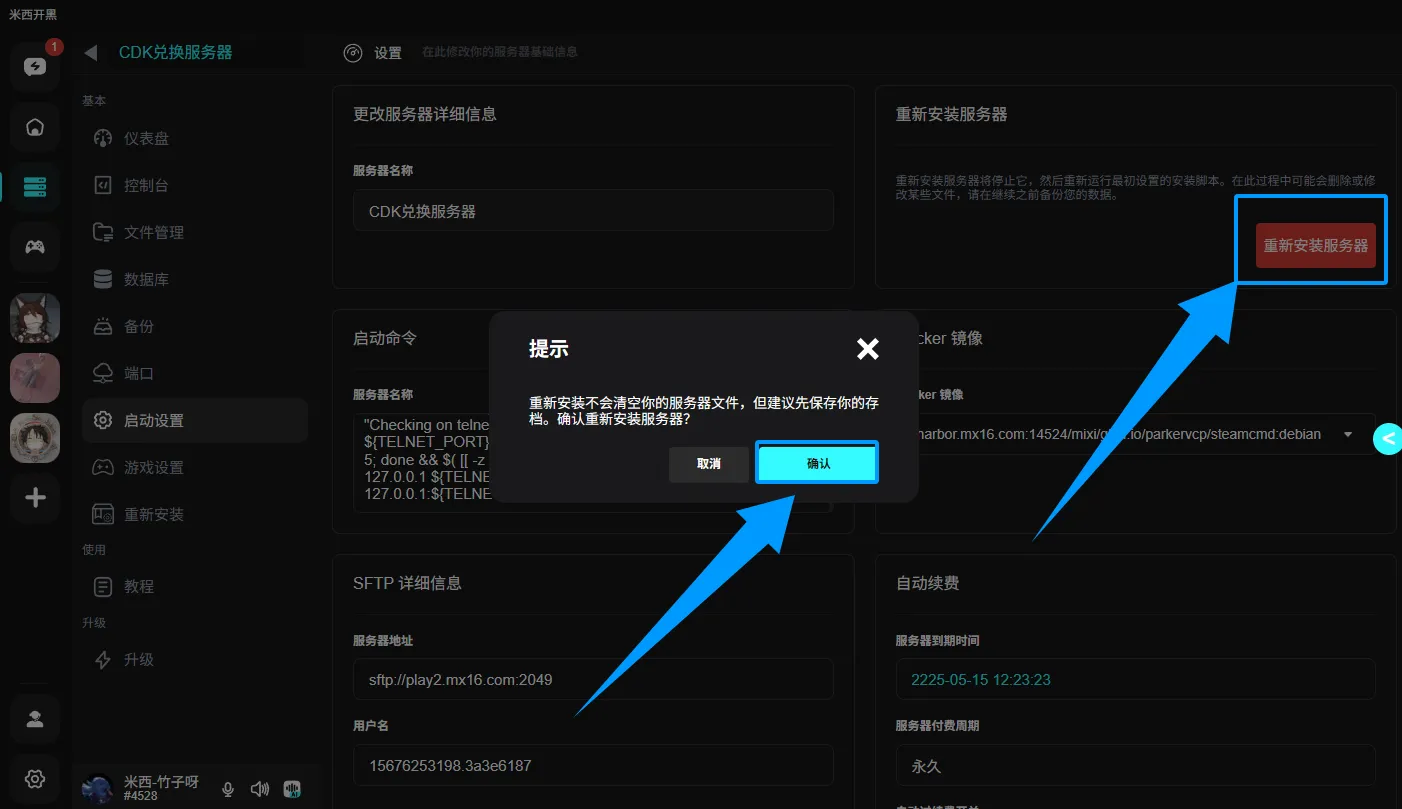Screen dimensions: 1402x809
Task: Open 教程 tutorial menu item
Action: (x=195, y=586)
